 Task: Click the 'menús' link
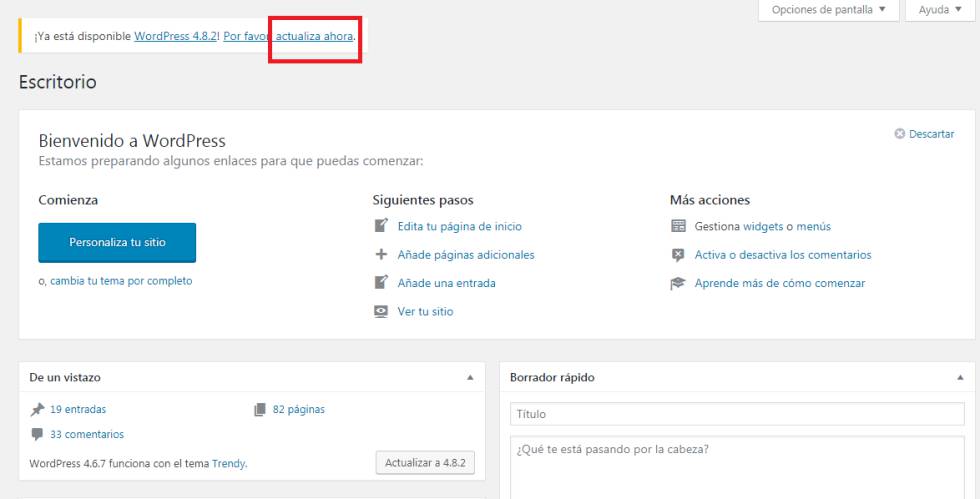(x=814, y=226)
